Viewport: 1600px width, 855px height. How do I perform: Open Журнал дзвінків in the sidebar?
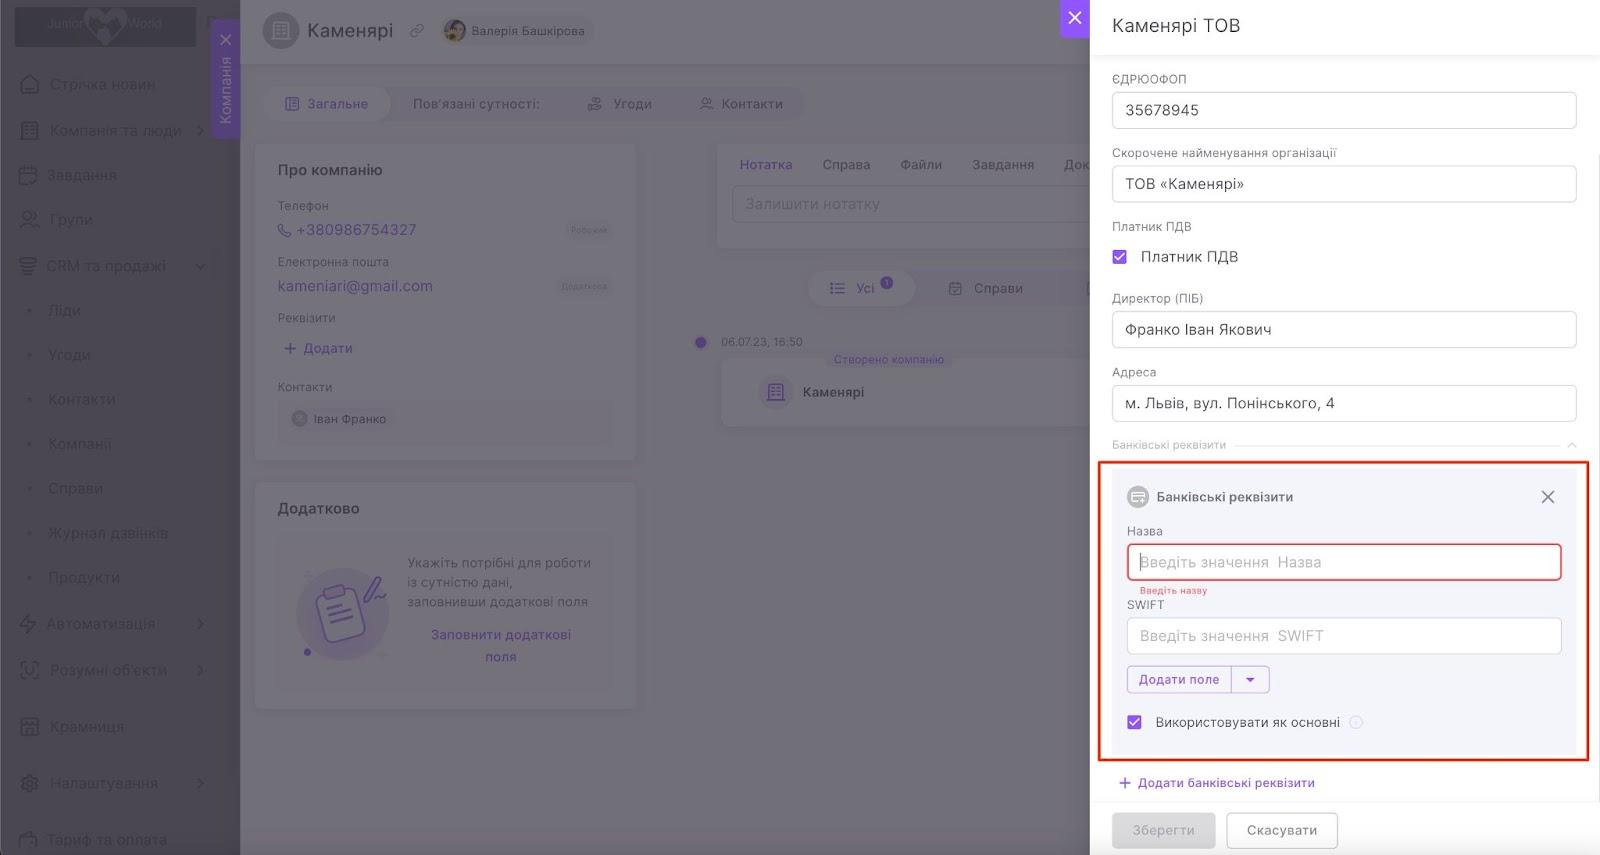coord(108,533)
